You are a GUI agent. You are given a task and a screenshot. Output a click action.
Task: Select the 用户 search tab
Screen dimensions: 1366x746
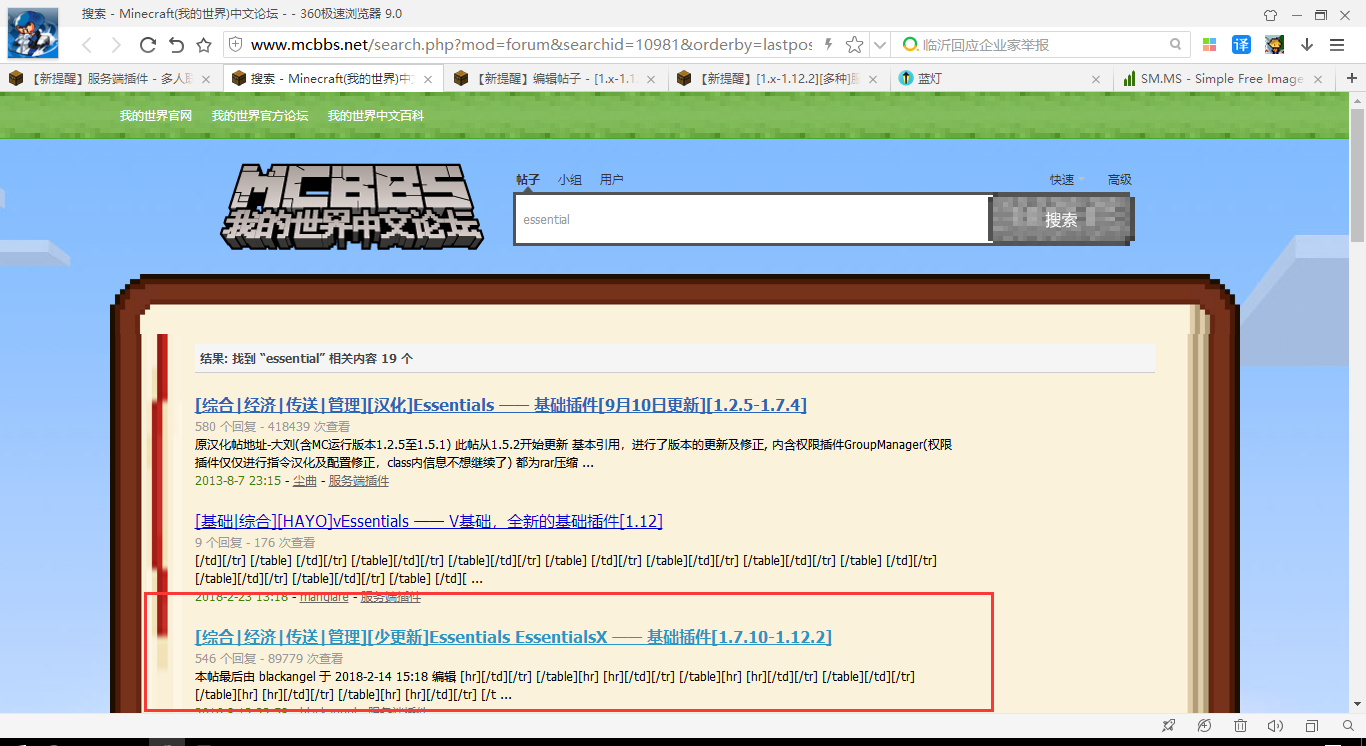pyautogui.click(x=612, y=180)
